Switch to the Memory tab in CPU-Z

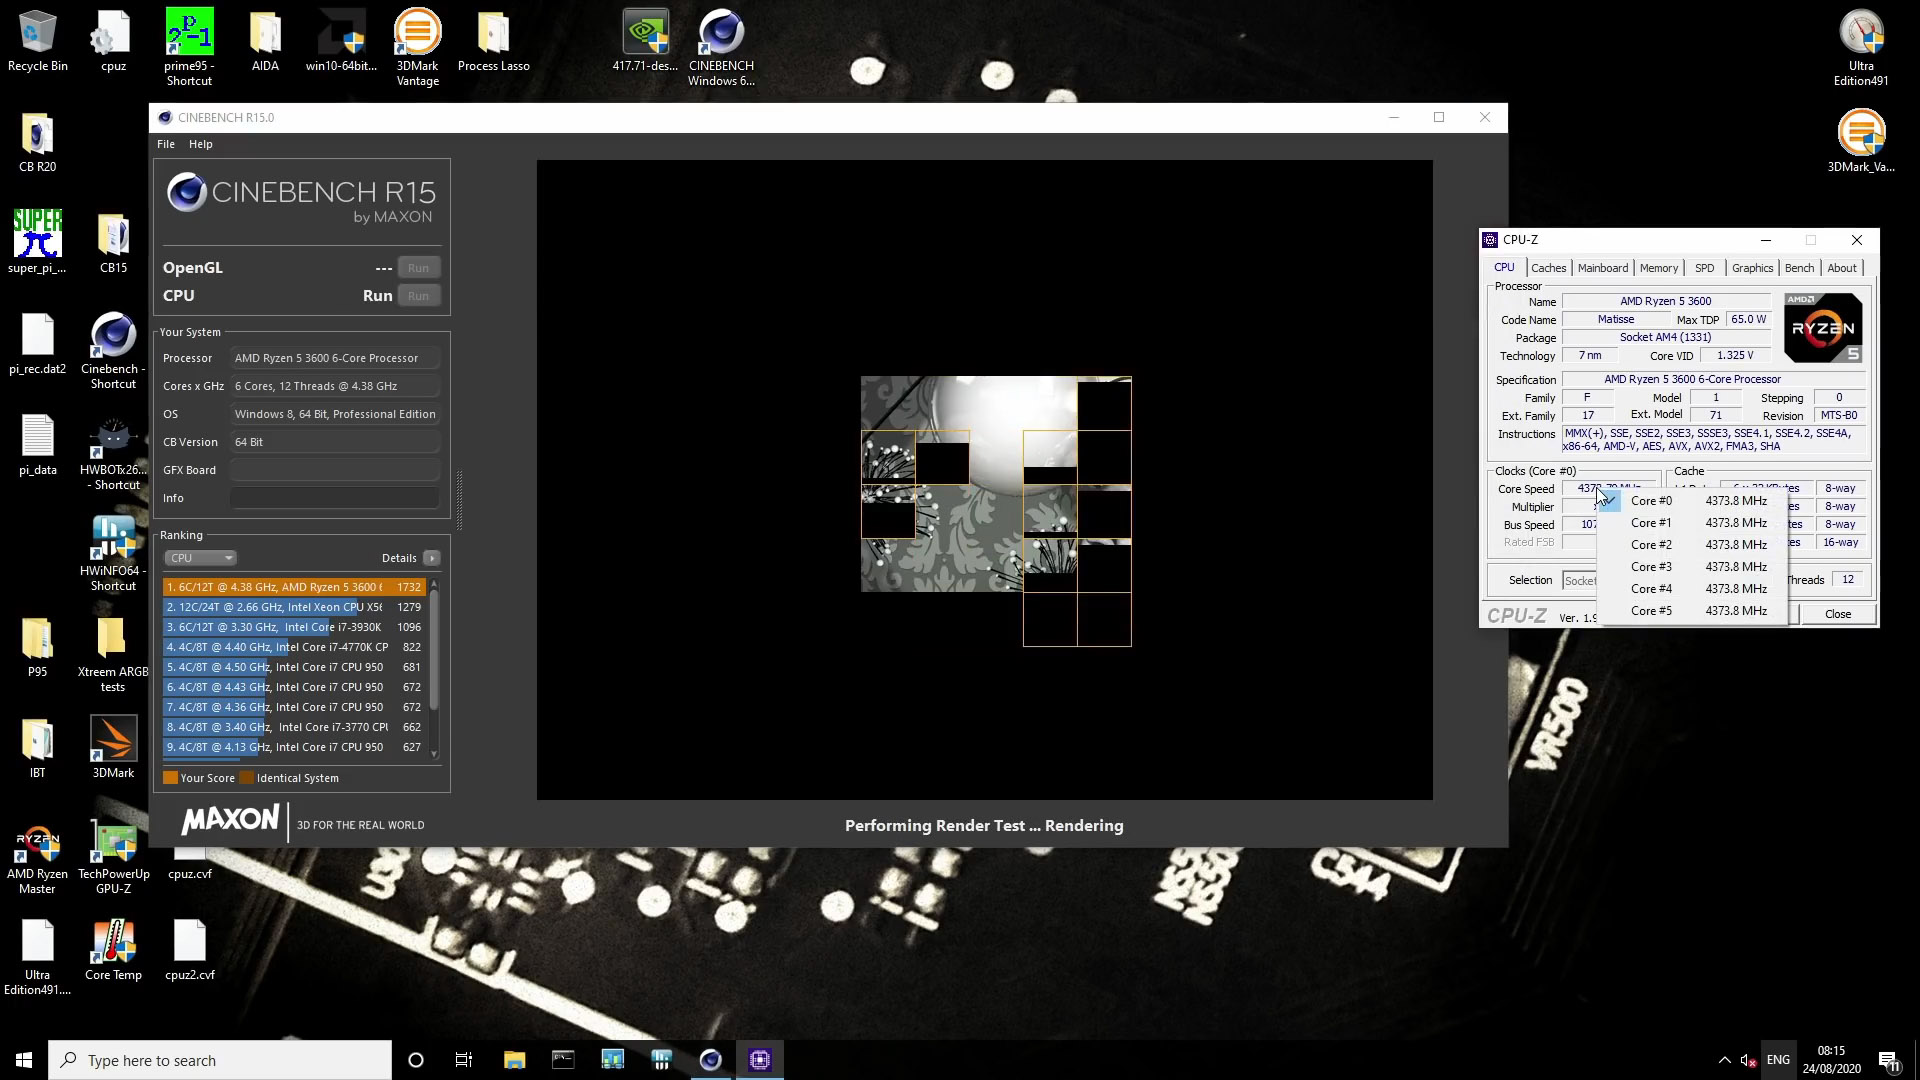coord(1658,268)
